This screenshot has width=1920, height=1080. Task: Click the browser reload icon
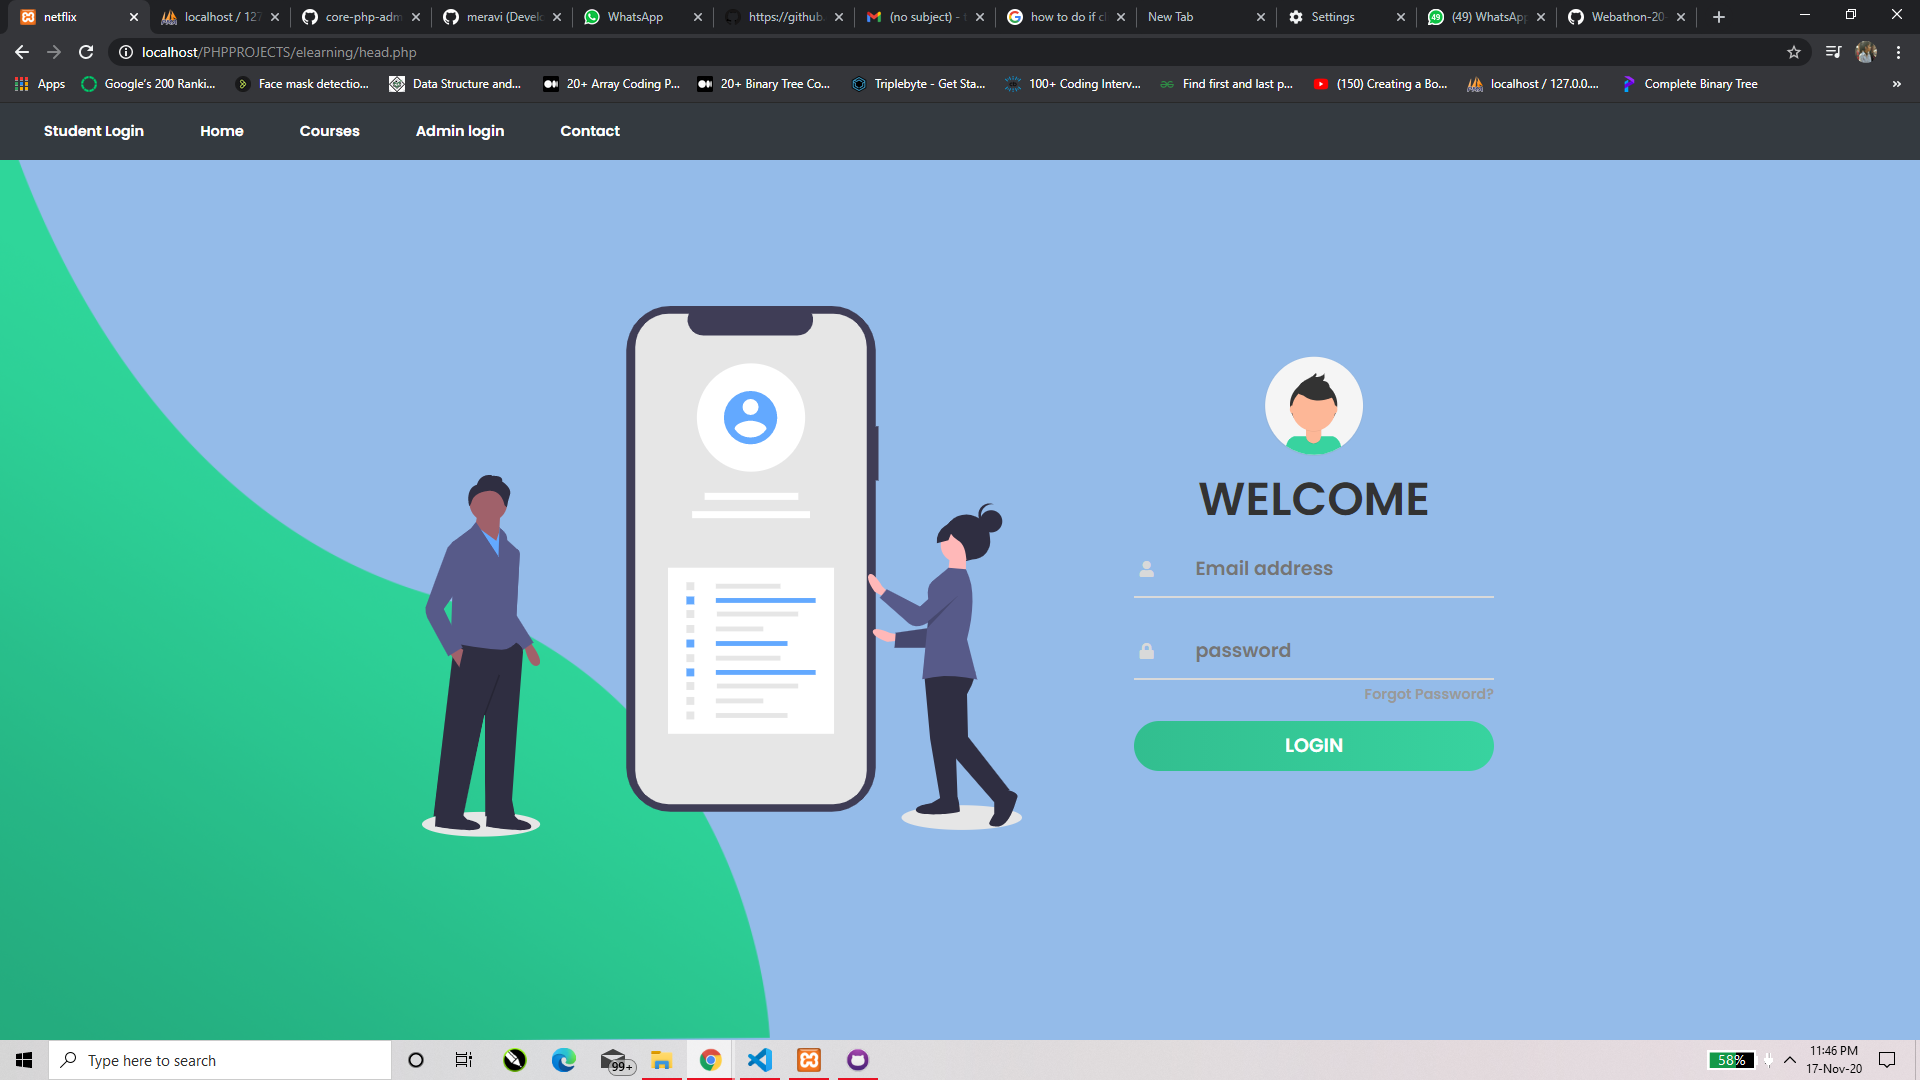point(86,52)
